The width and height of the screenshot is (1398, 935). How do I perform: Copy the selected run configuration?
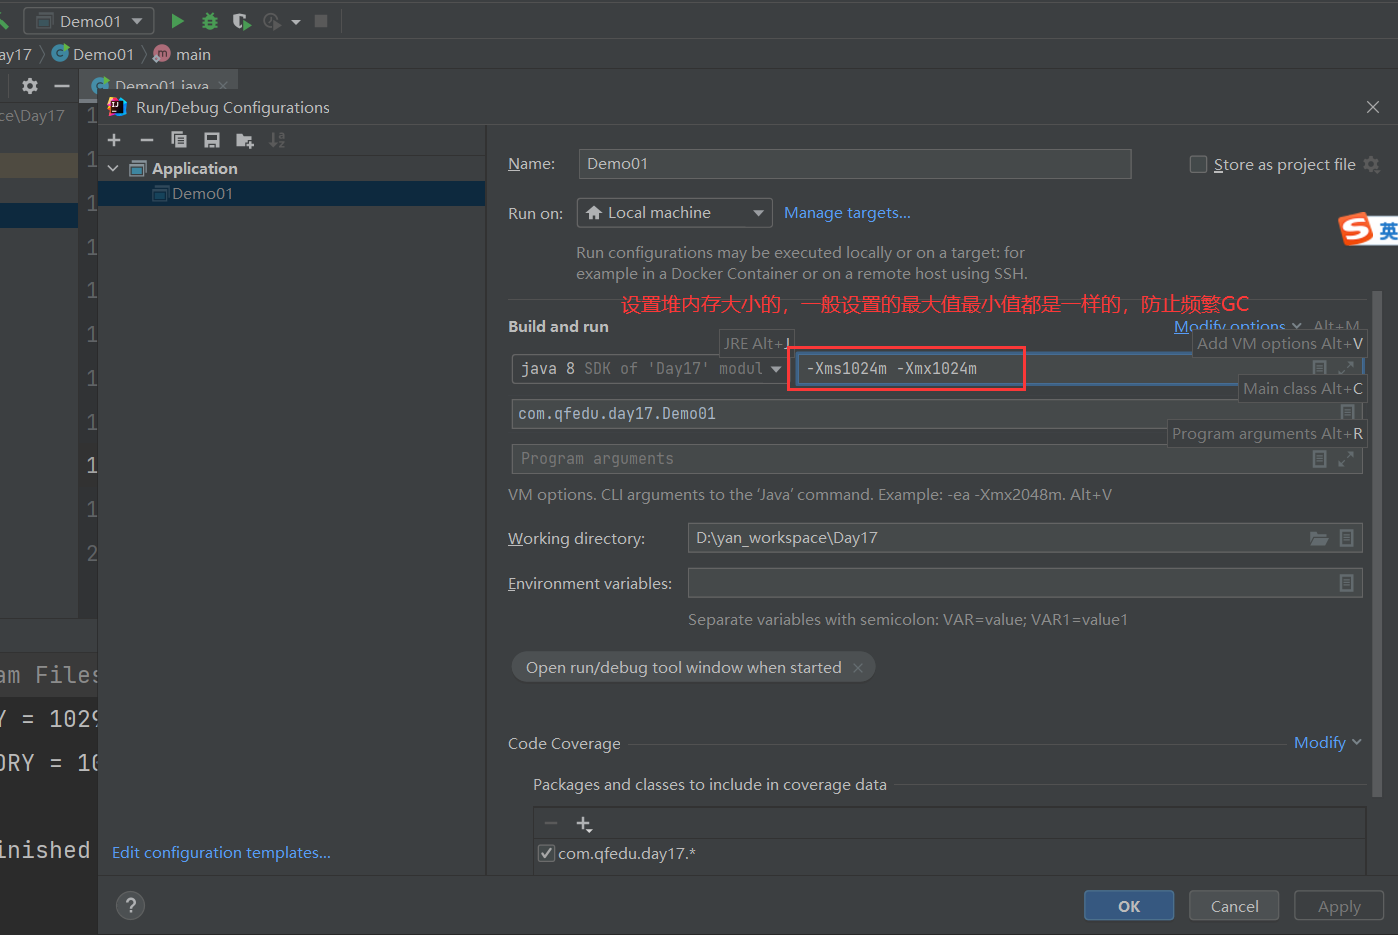point(179,140)
